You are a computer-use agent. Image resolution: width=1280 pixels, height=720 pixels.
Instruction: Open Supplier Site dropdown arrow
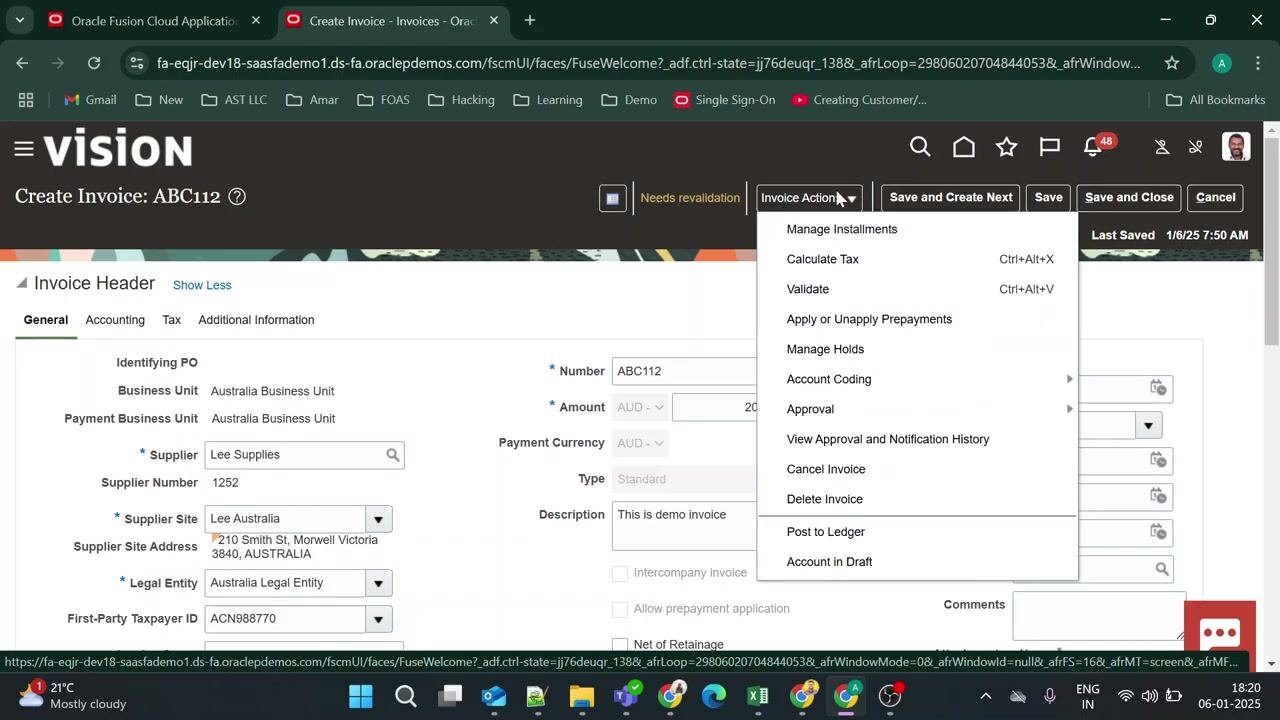tap(378, 520)
